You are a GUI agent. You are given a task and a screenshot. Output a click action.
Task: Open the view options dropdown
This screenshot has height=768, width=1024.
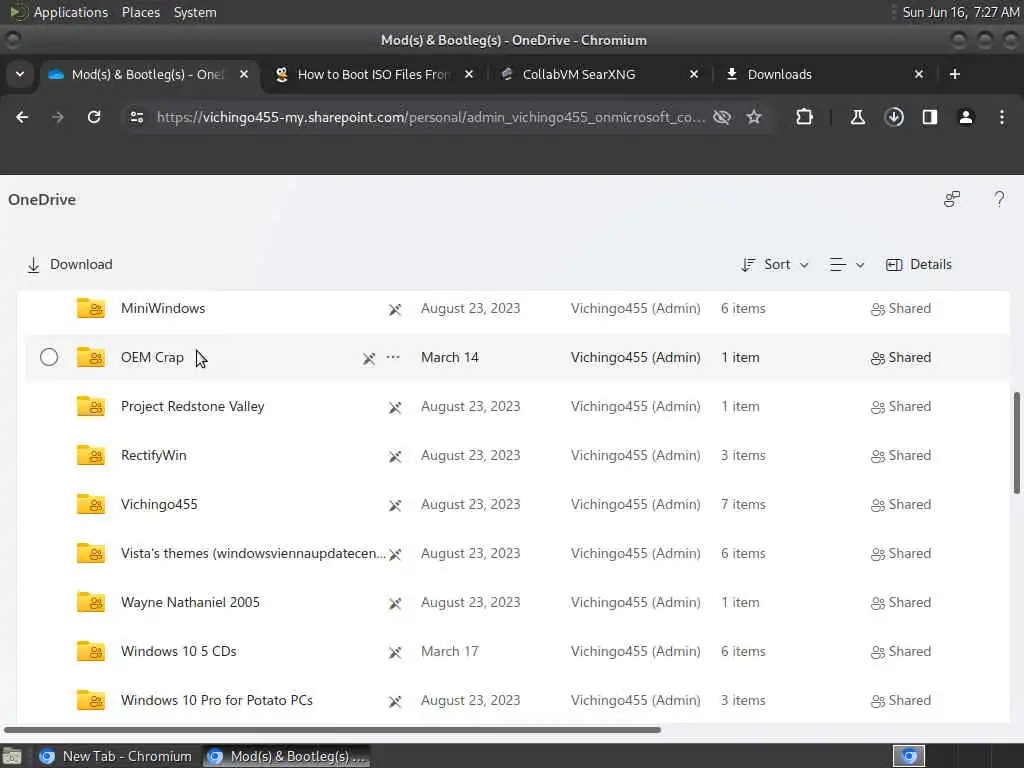click(x=846, y=264)
